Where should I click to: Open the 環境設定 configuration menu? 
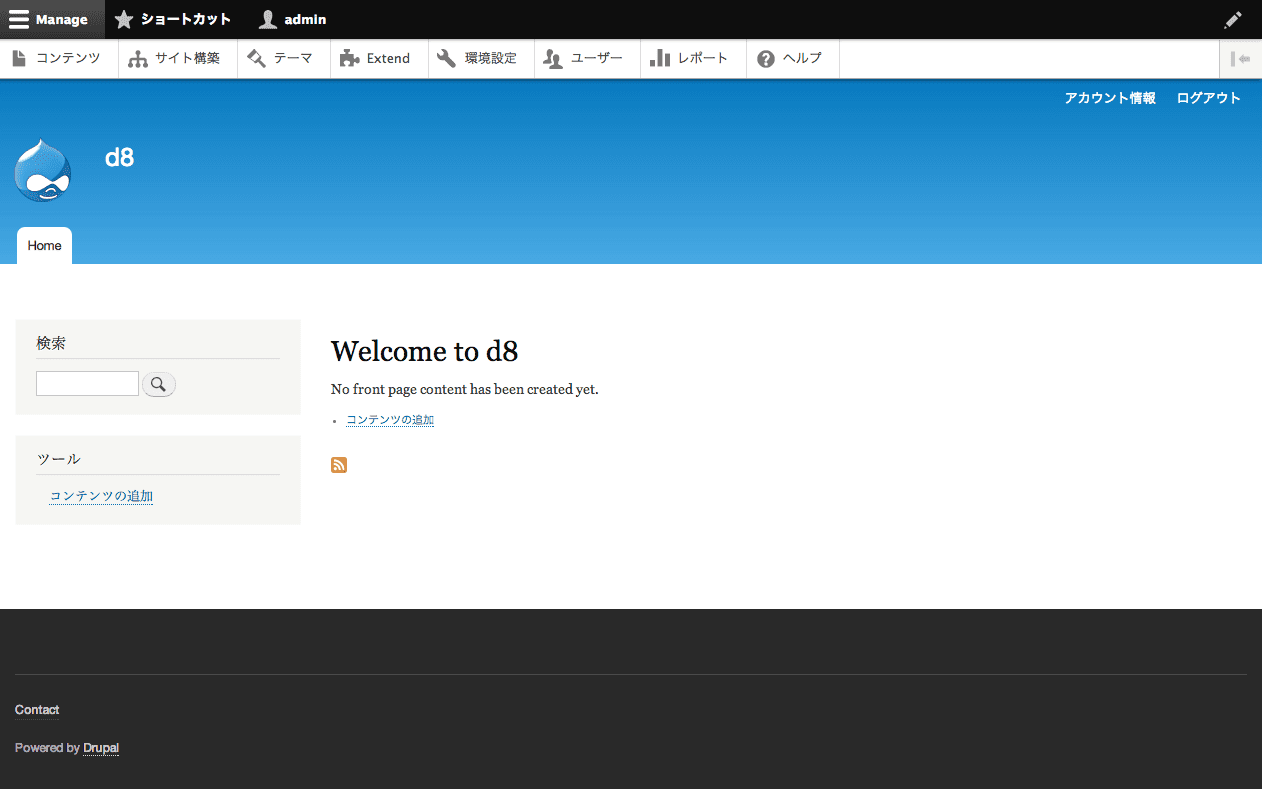pyautogui.click(x=479, y=58)
